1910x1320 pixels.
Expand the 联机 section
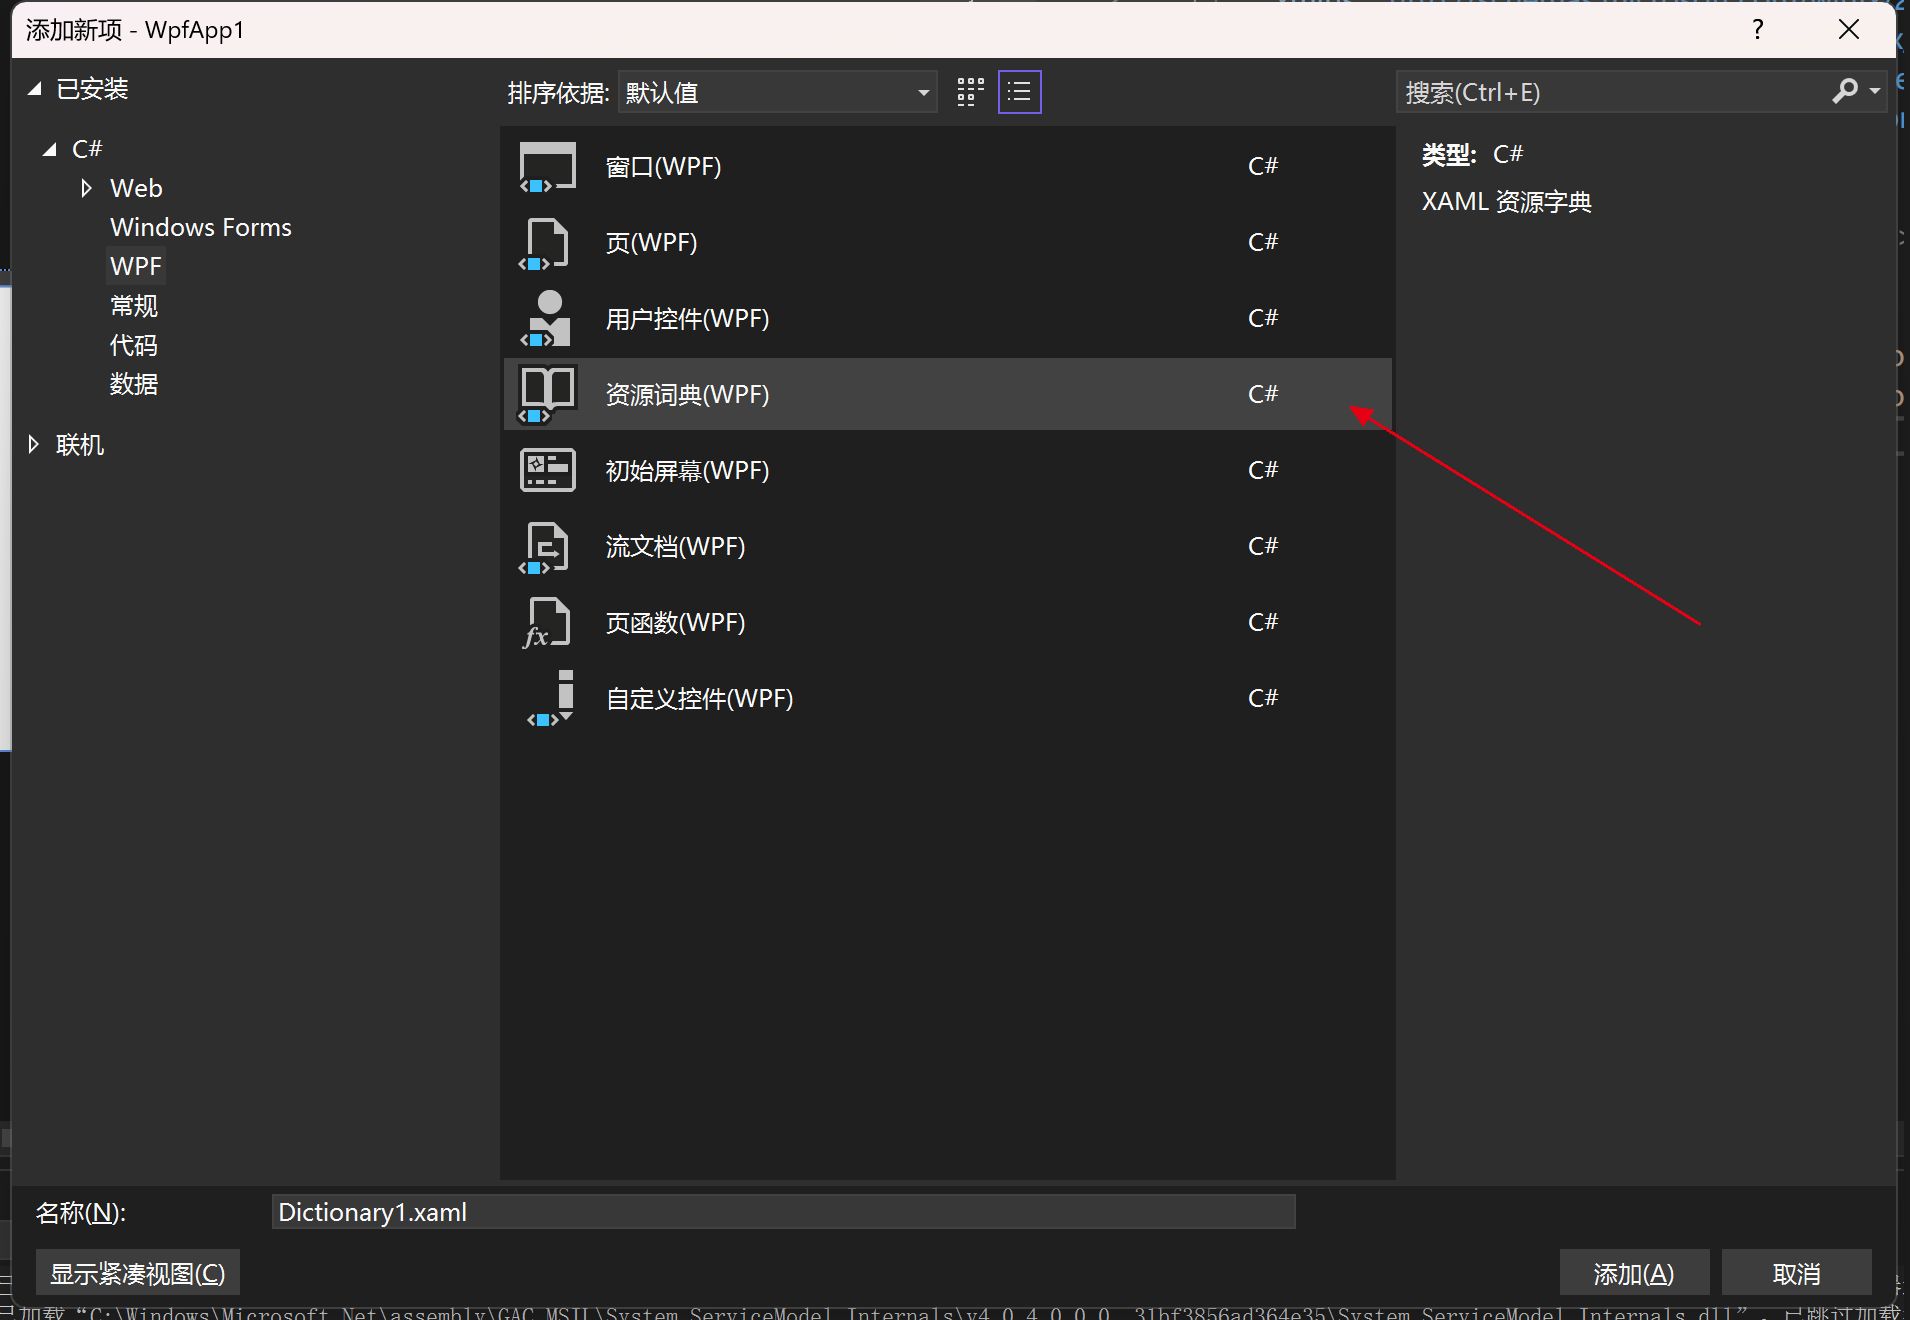click(x=34, y=445)
